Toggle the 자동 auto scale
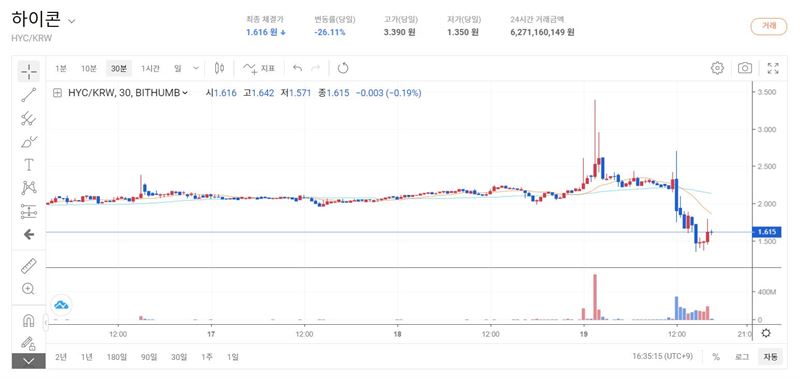 click(770, 357)
